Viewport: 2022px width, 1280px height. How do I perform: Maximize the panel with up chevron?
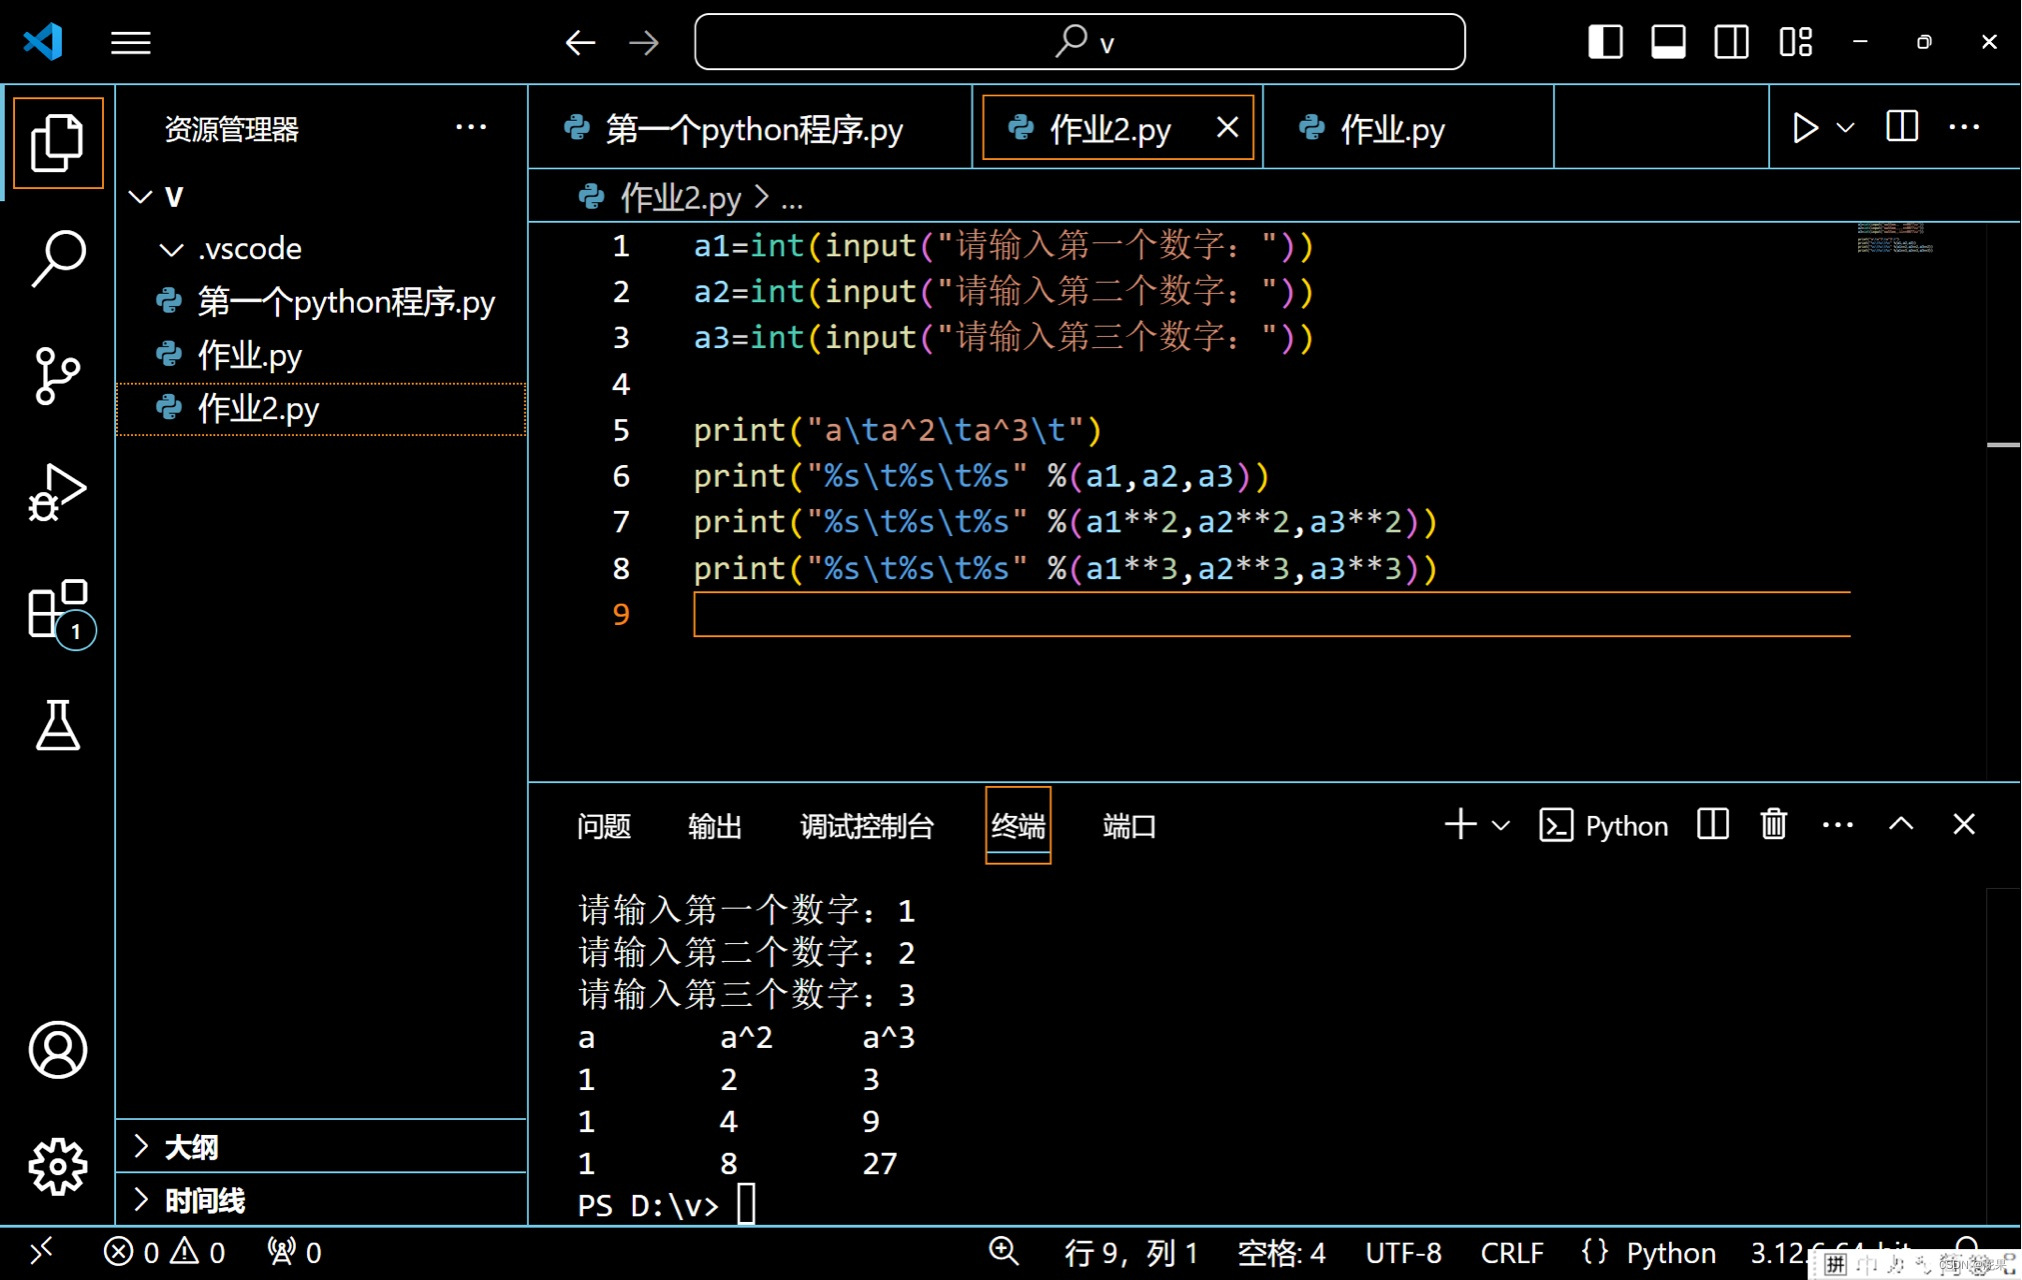tap(1901, 824)
